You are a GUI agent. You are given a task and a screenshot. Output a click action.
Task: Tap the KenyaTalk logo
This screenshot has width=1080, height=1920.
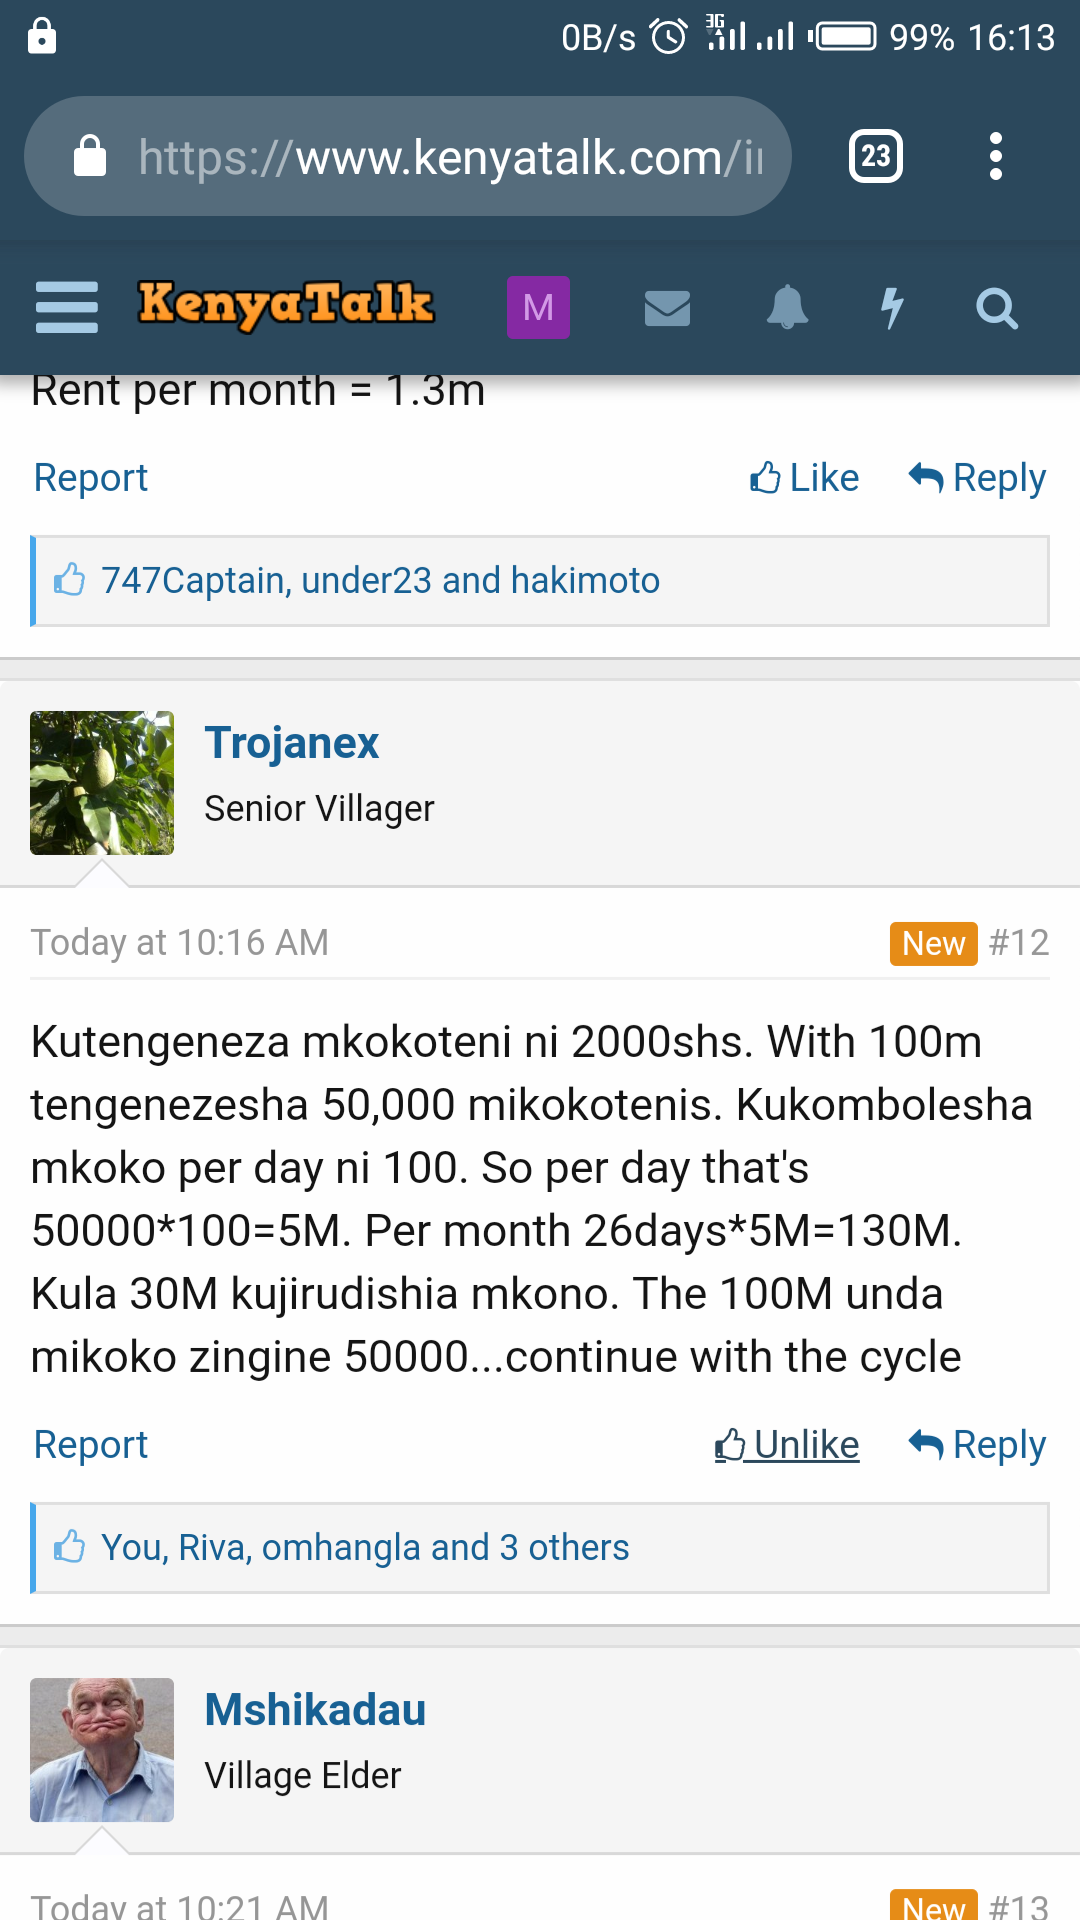pos(286,305)
